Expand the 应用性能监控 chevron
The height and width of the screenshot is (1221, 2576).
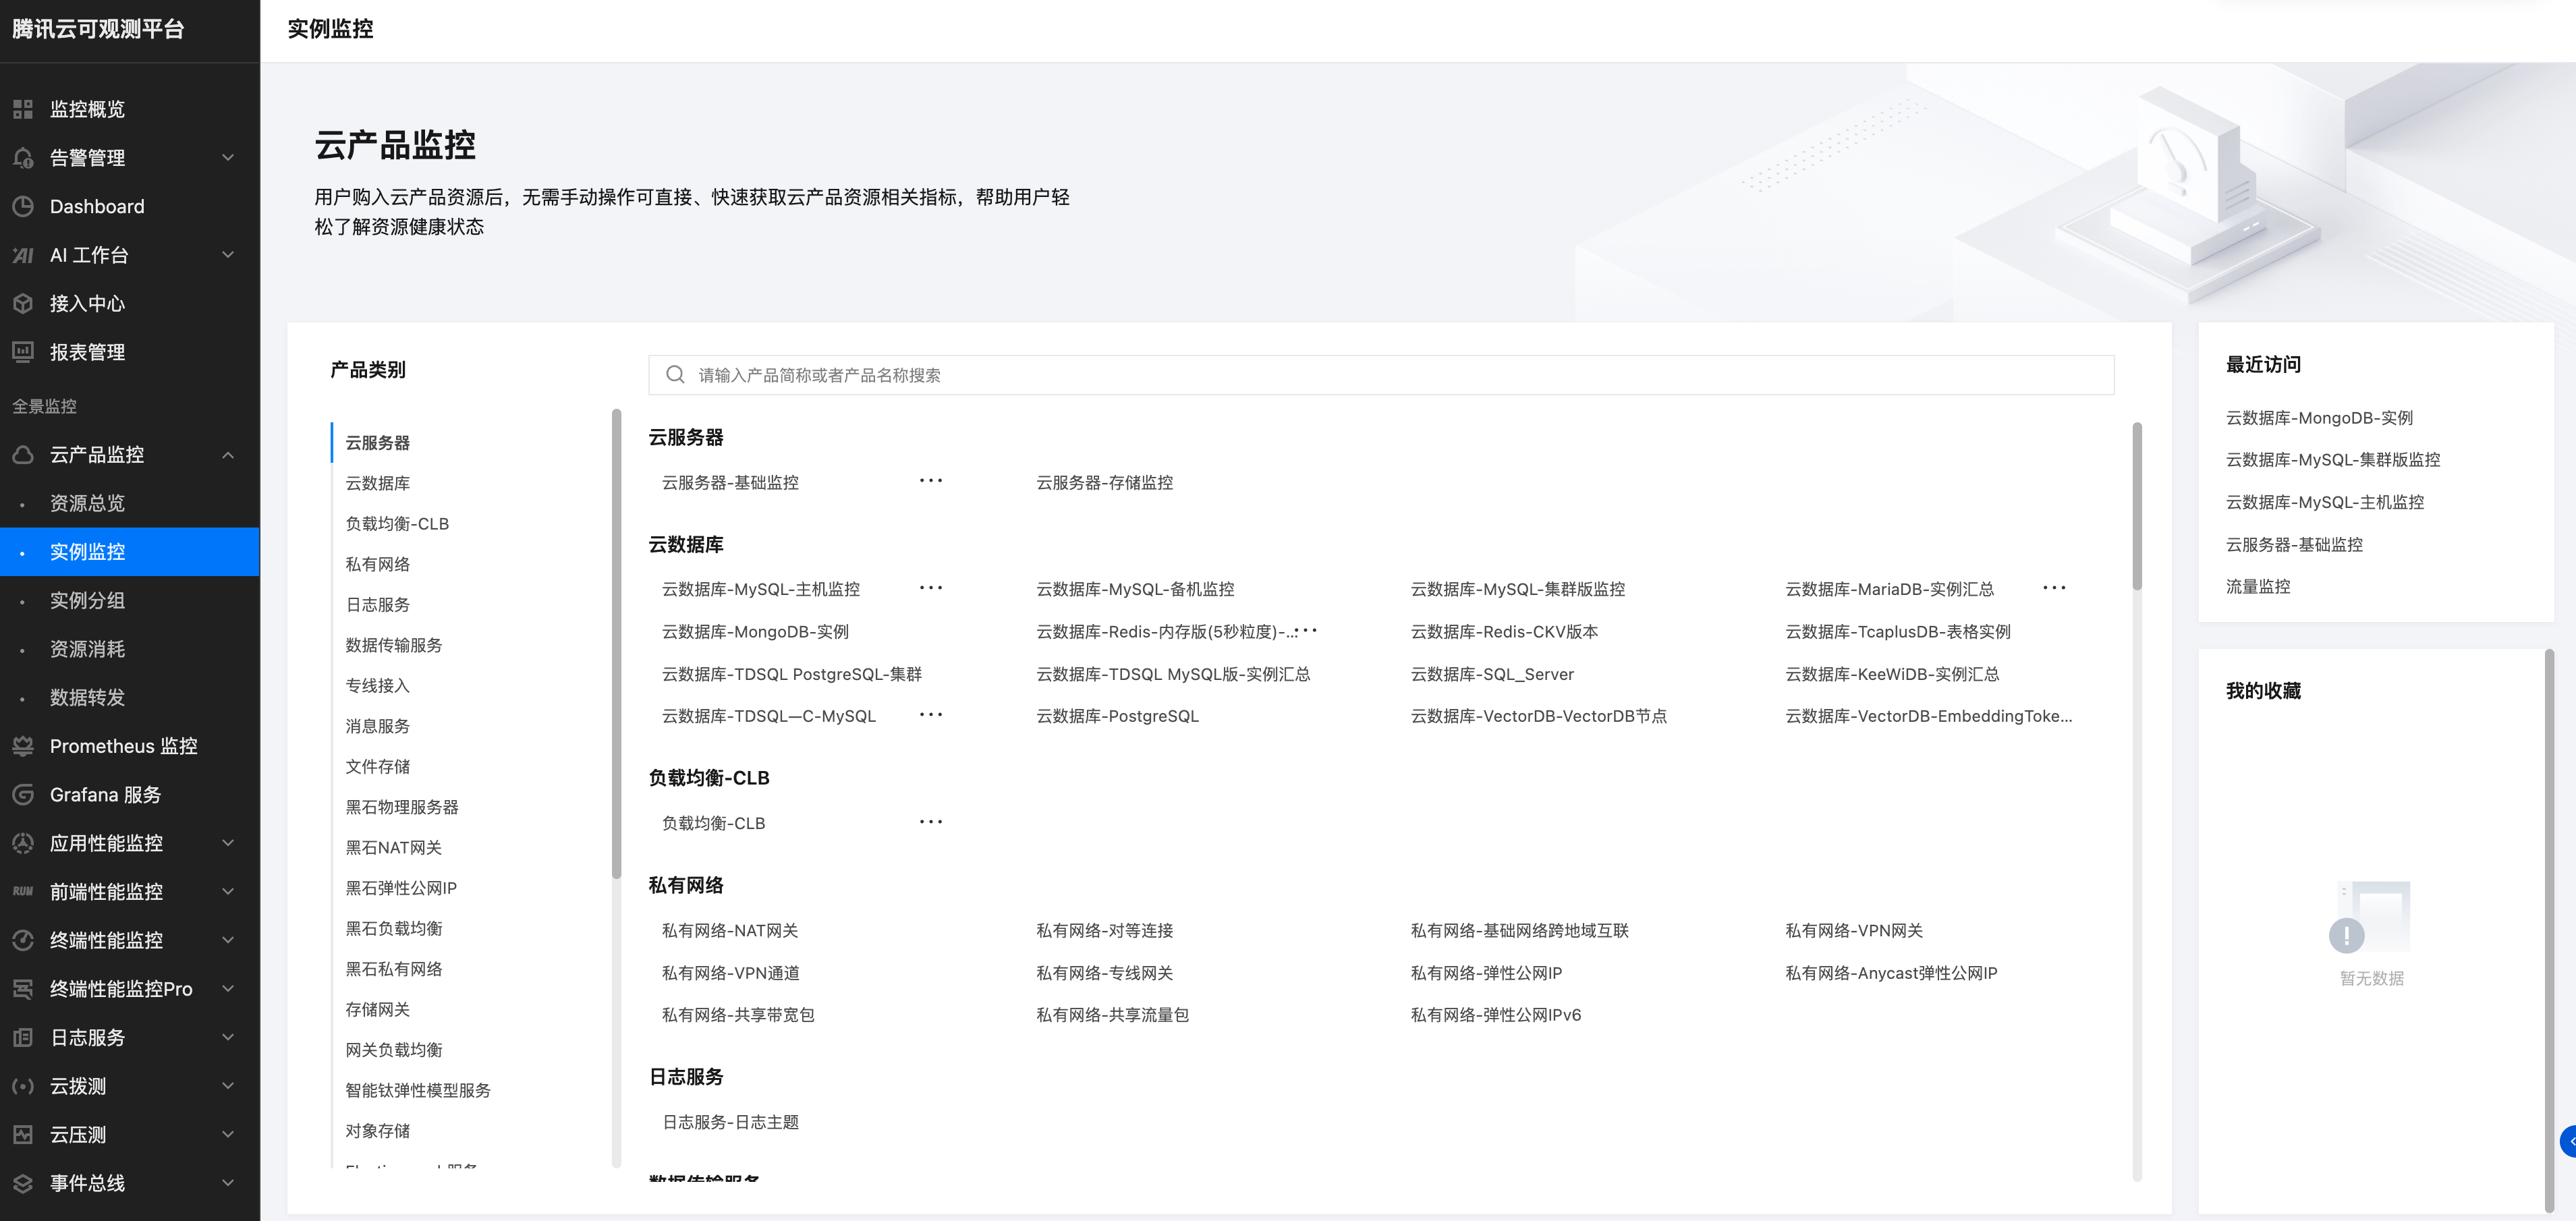coord(228,843)
